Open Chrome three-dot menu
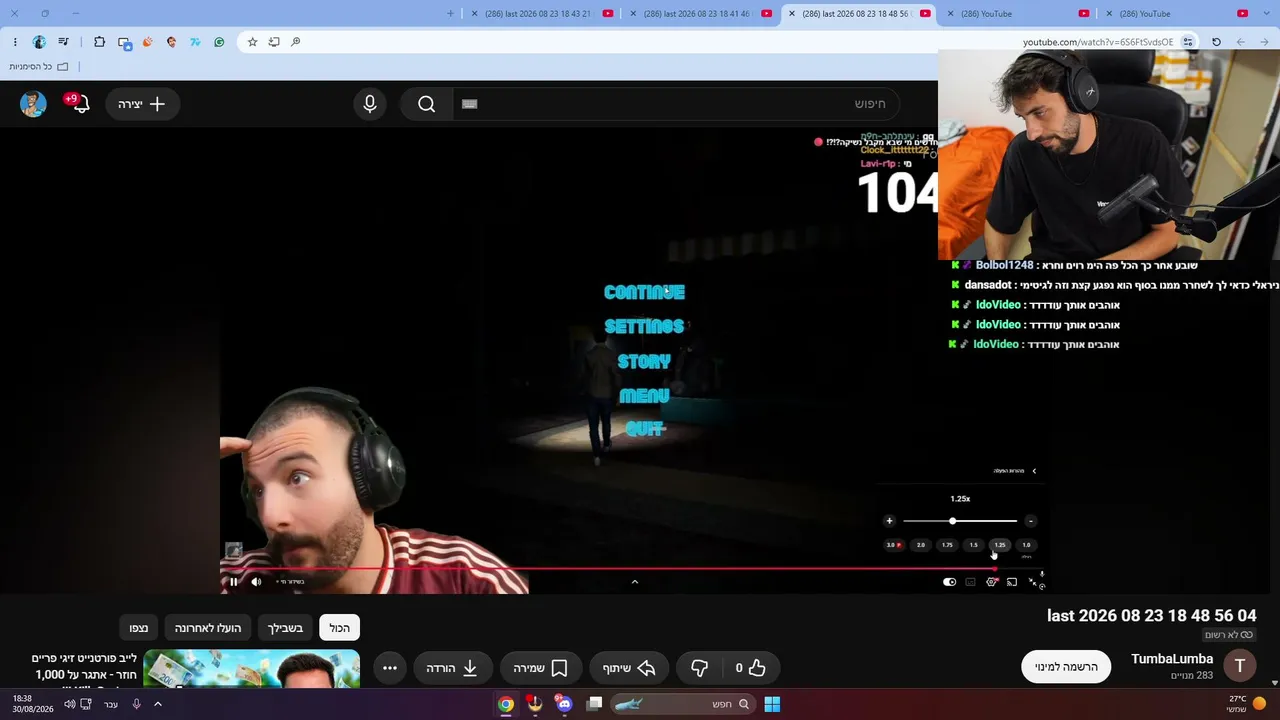 click(x=15, y=42)
